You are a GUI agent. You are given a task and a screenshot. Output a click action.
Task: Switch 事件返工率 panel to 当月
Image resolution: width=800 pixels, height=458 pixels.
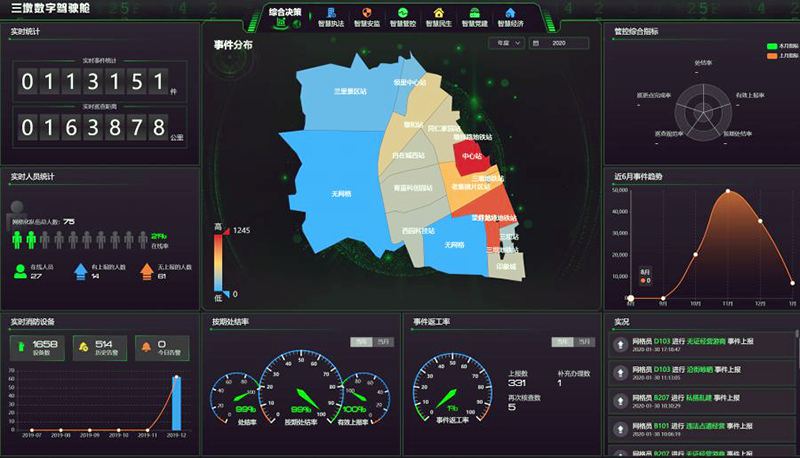pos(585,342)
